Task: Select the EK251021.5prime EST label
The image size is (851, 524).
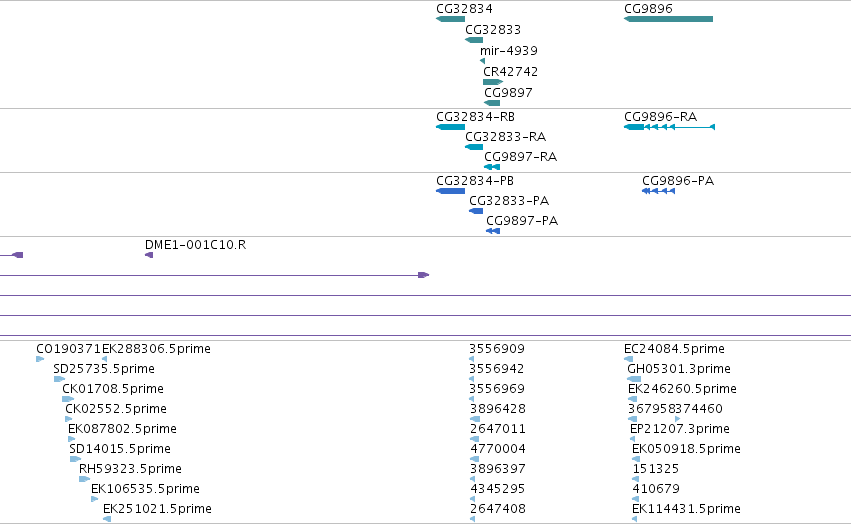Action: click(x=157, y=509)
